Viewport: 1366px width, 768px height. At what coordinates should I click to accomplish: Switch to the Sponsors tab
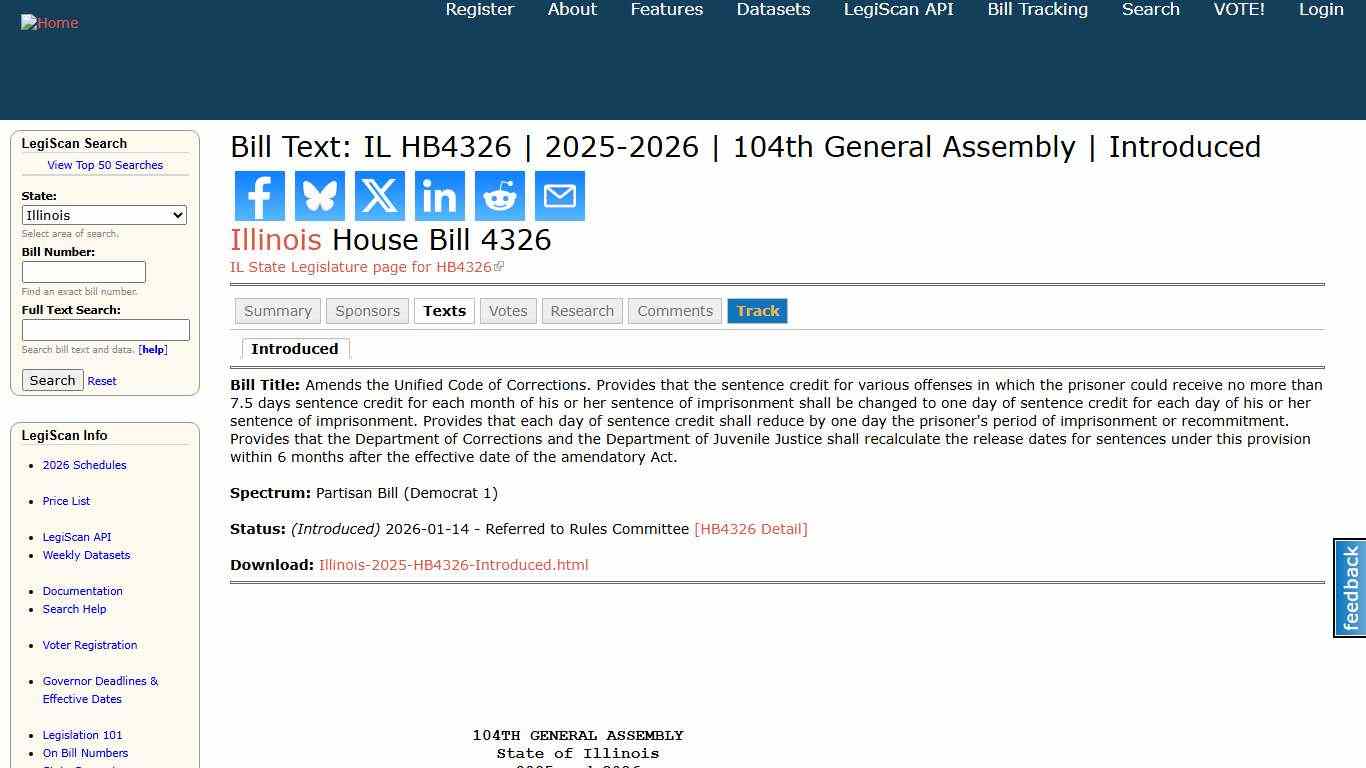click(x=367, y=311)
